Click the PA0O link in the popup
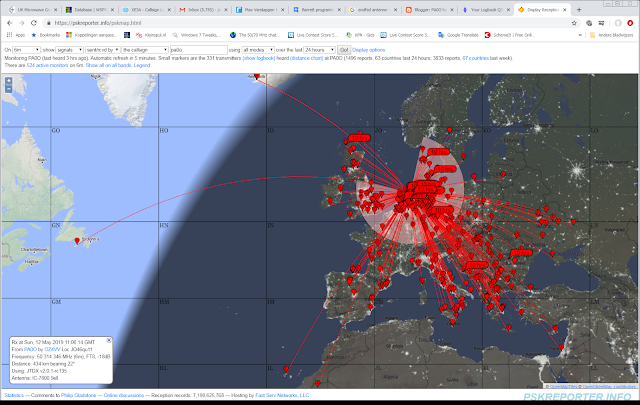This screenshot has height=405, width=640. pyautogui.click(x=30, y=349)
